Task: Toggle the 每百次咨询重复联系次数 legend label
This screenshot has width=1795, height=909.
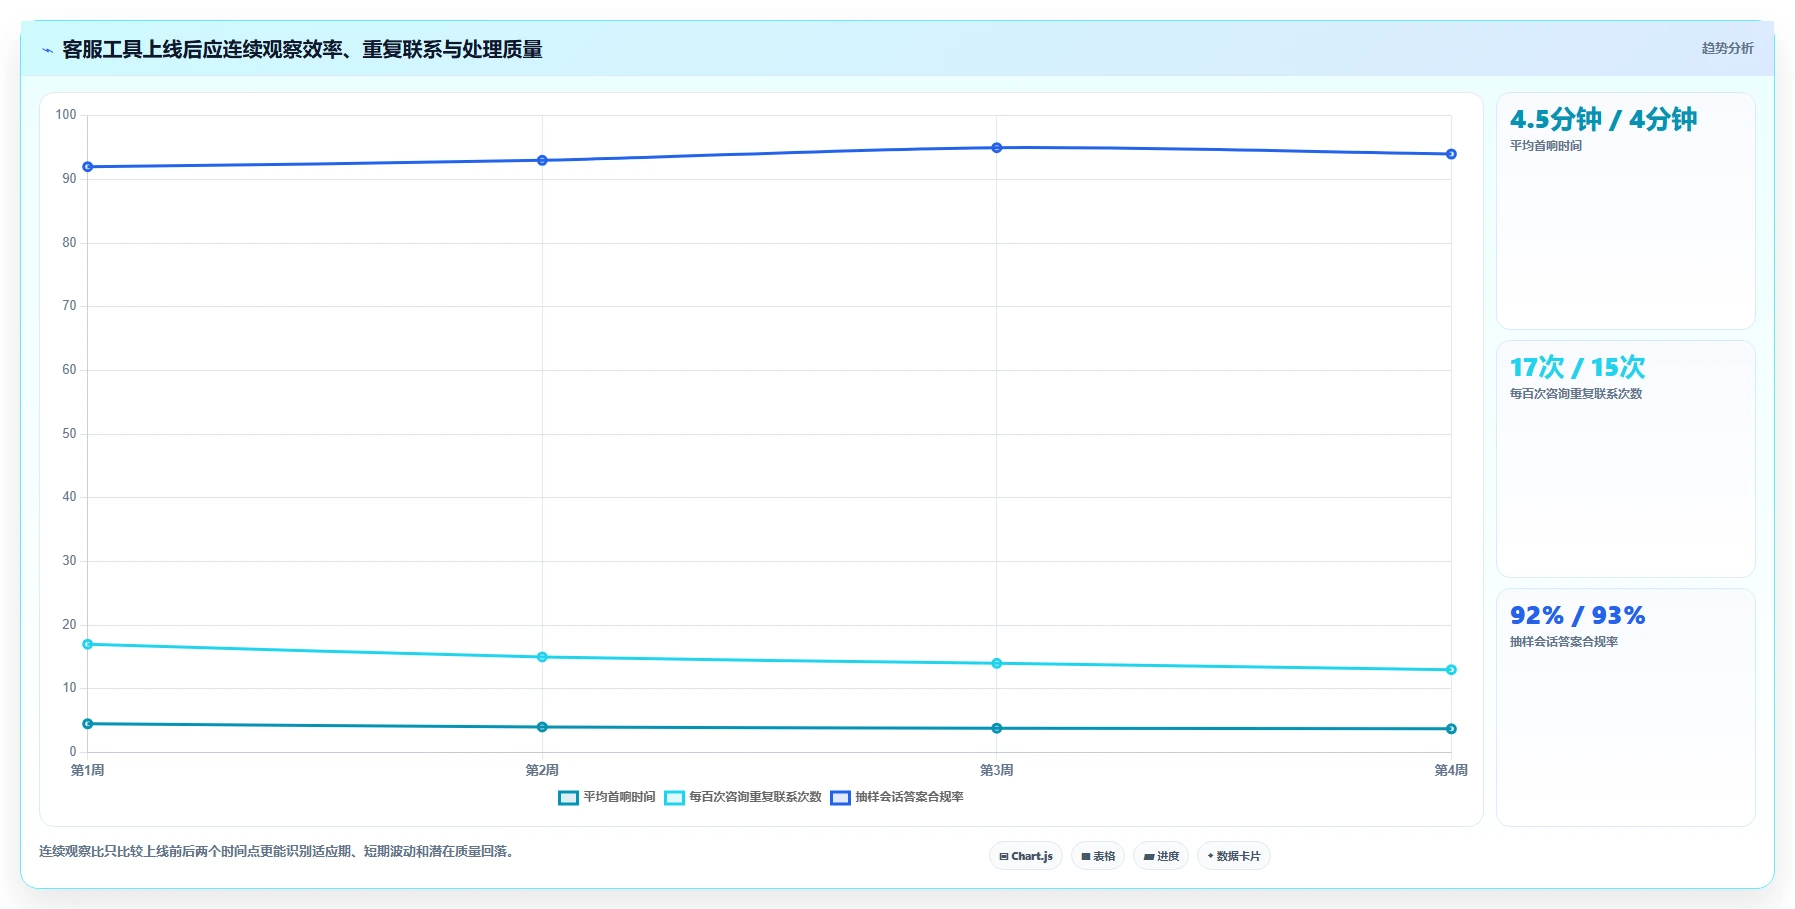Action: [755, 797]
